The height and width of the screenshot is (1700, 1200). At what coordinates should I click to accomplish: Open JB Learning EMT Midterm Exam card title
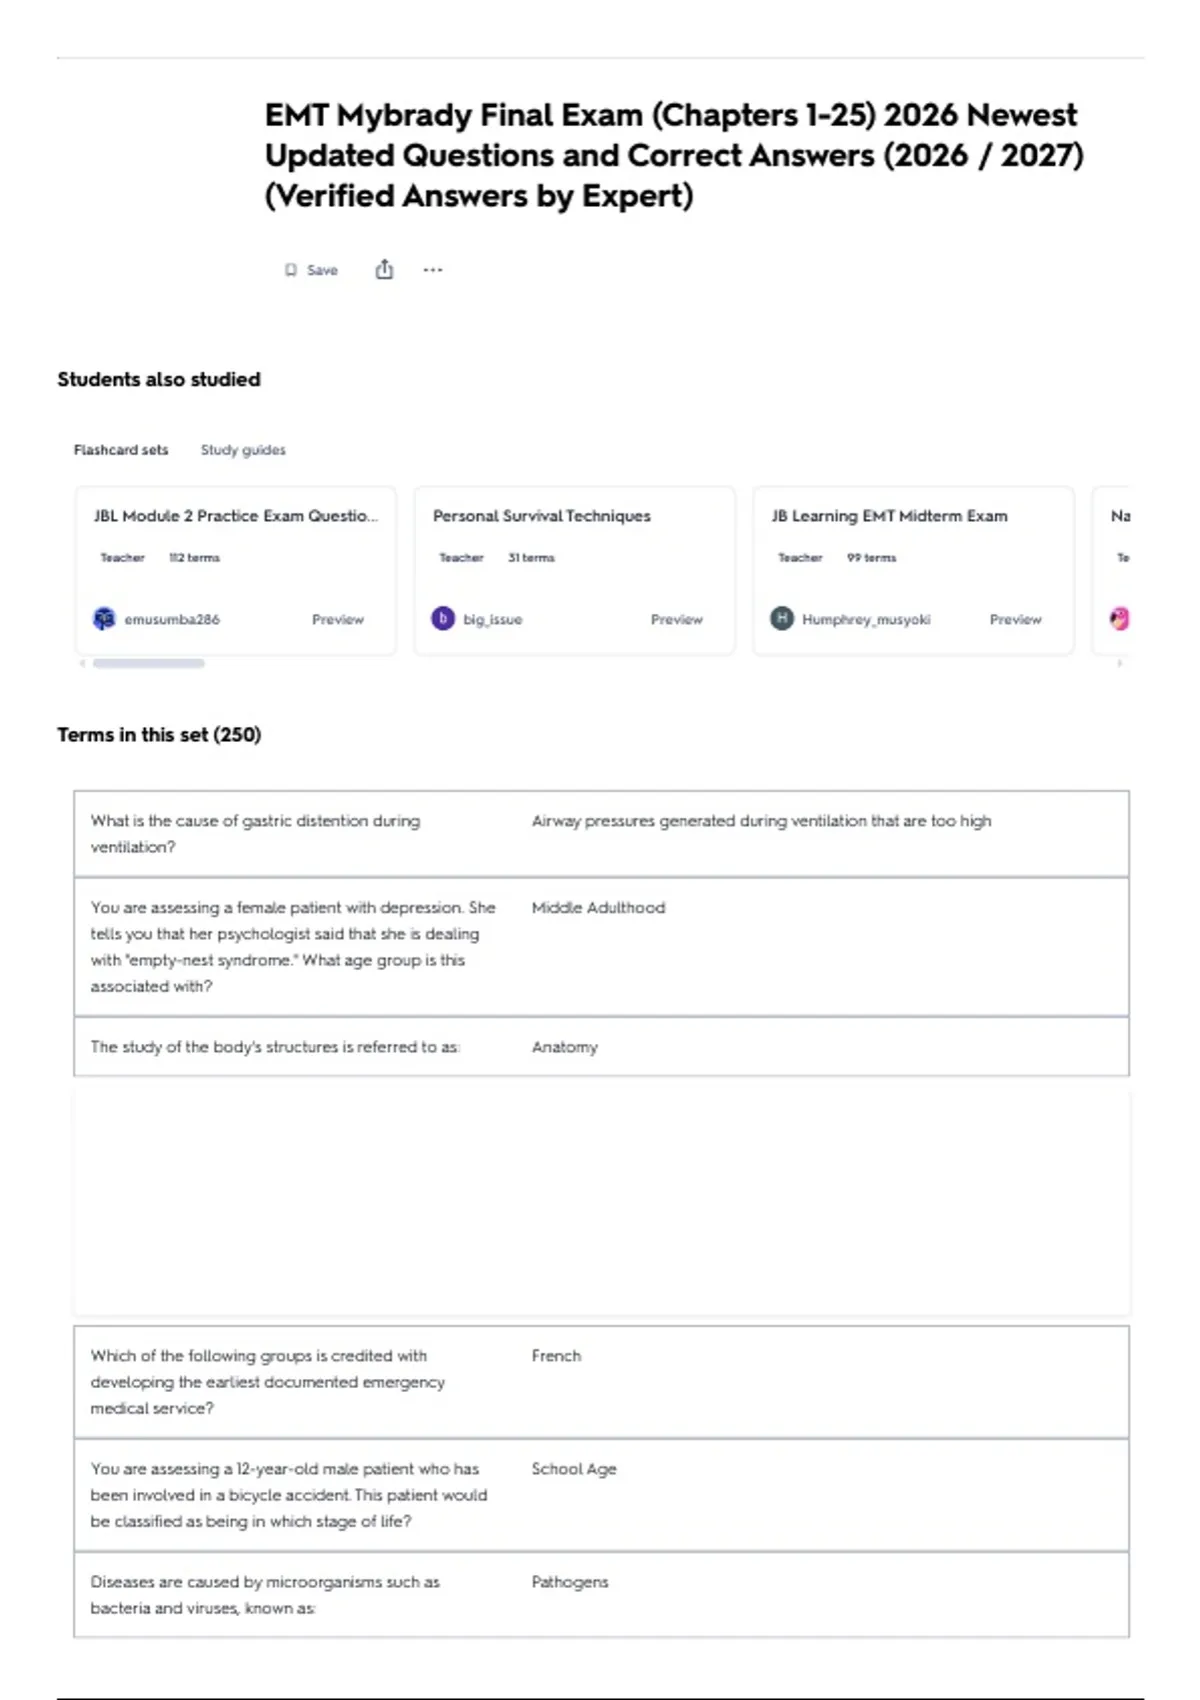click(890, 516)
